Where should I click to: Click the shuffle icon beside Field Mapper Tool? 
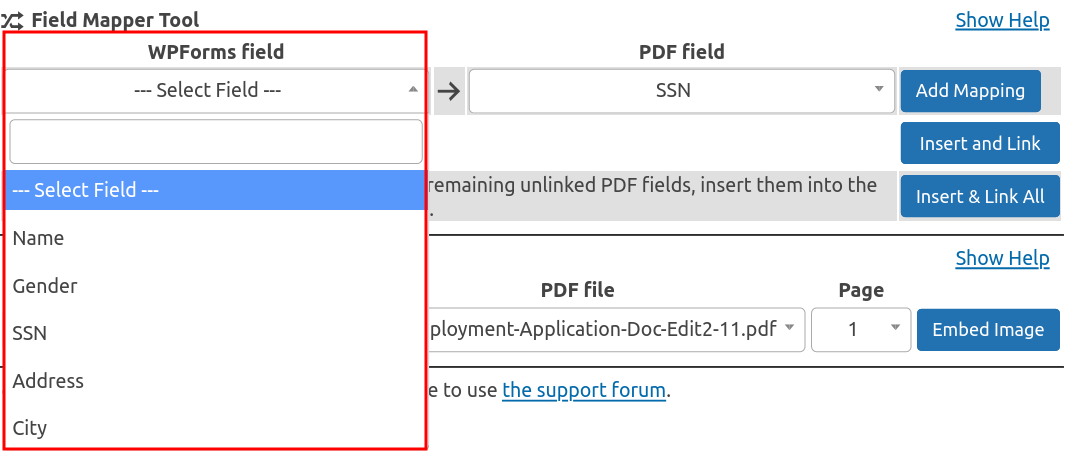tap(13, 20)
